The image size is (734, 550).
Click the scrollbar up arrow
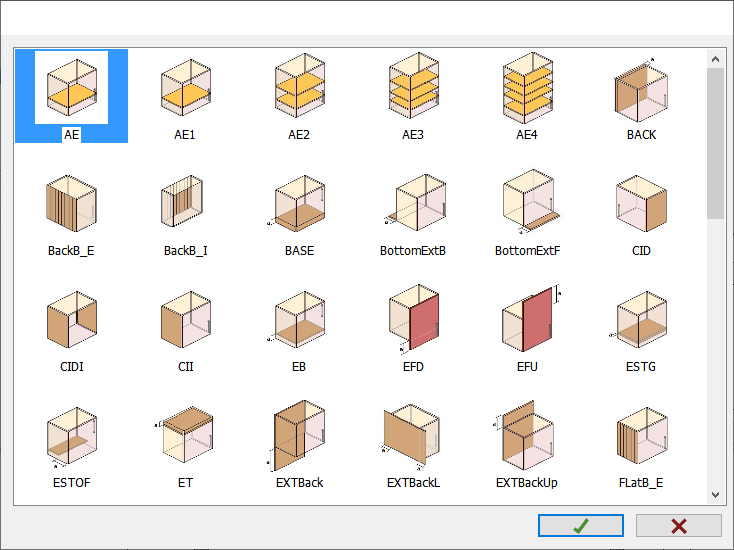coord(715,59)
